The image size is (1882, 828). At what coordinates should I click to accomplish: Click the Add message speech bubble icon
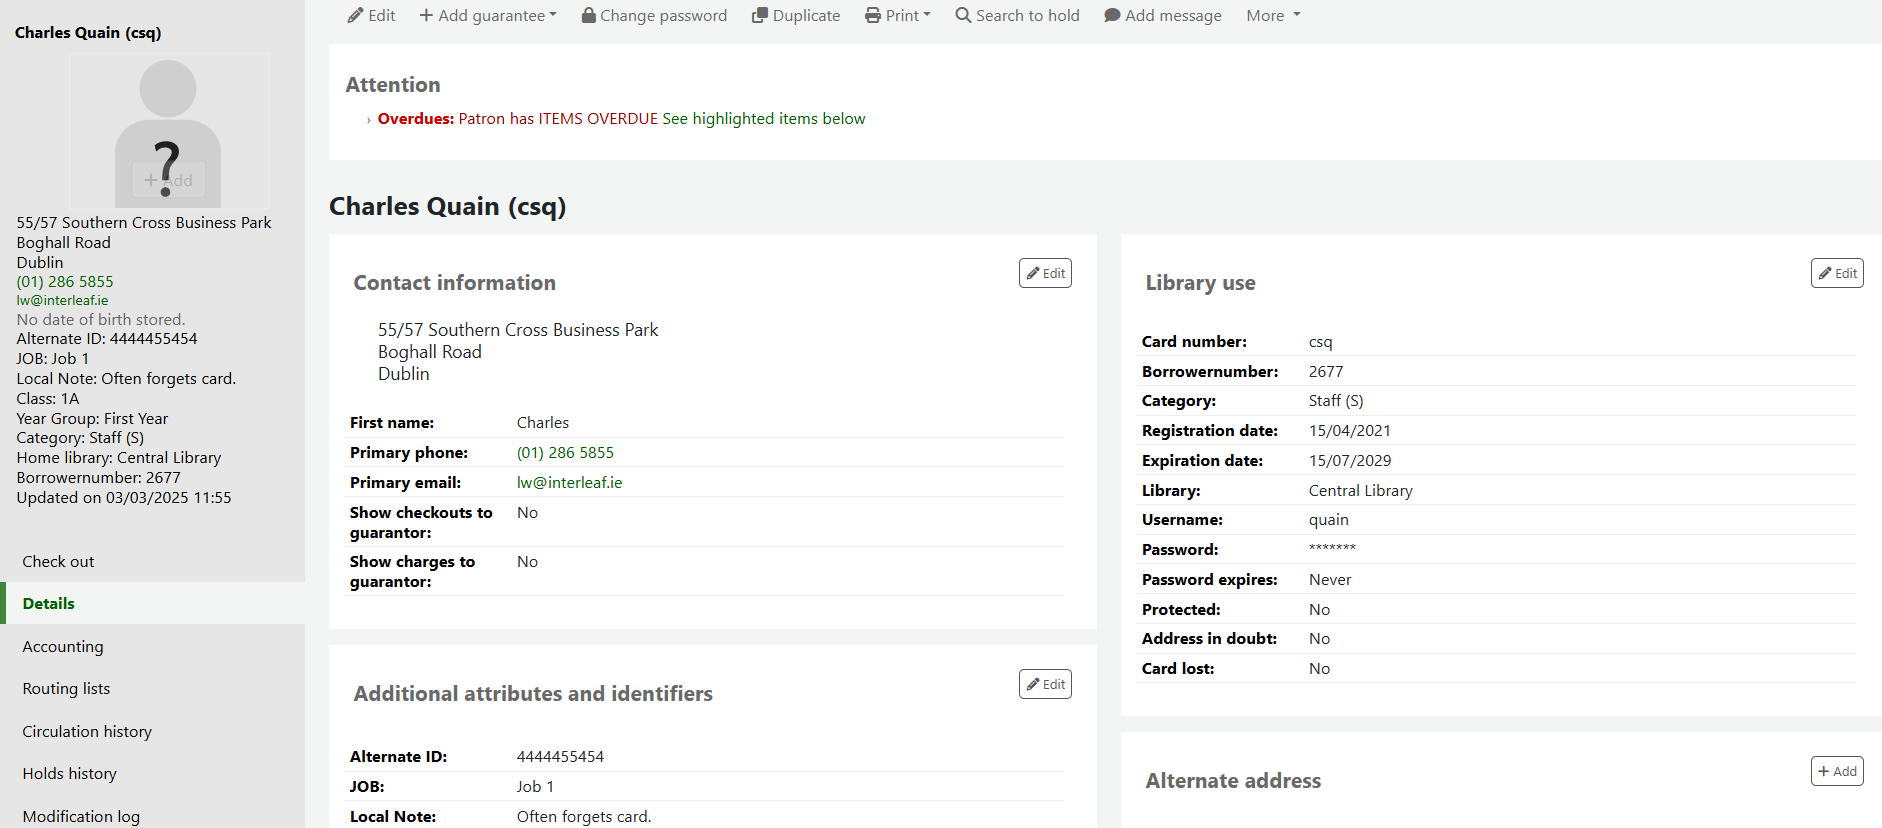[x=1112, y=16]
